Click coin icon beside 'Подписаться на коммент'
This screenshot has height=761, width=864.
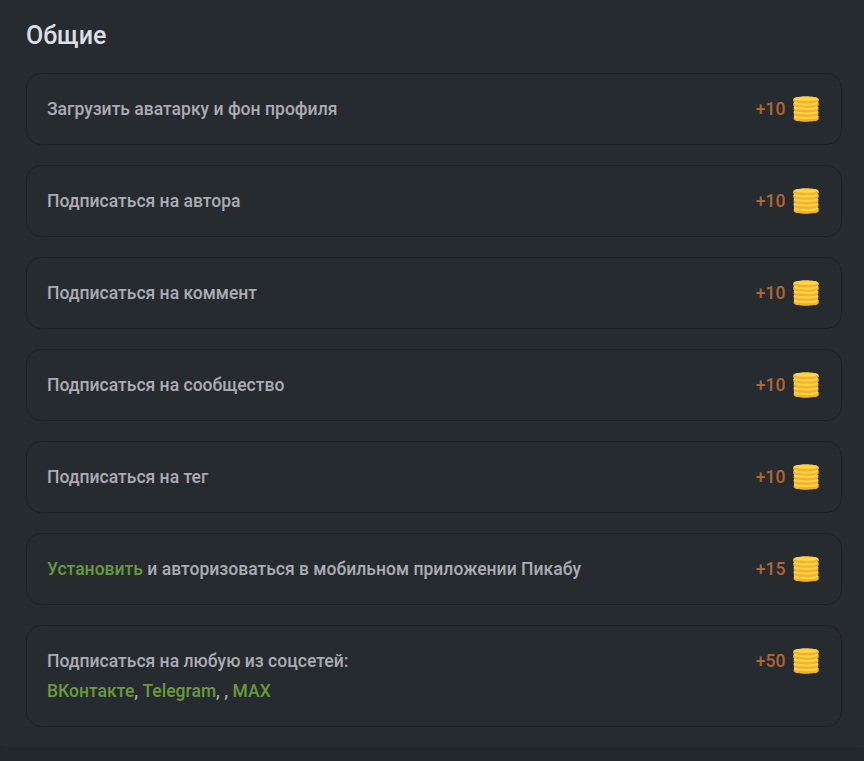(x=806, y=293)
